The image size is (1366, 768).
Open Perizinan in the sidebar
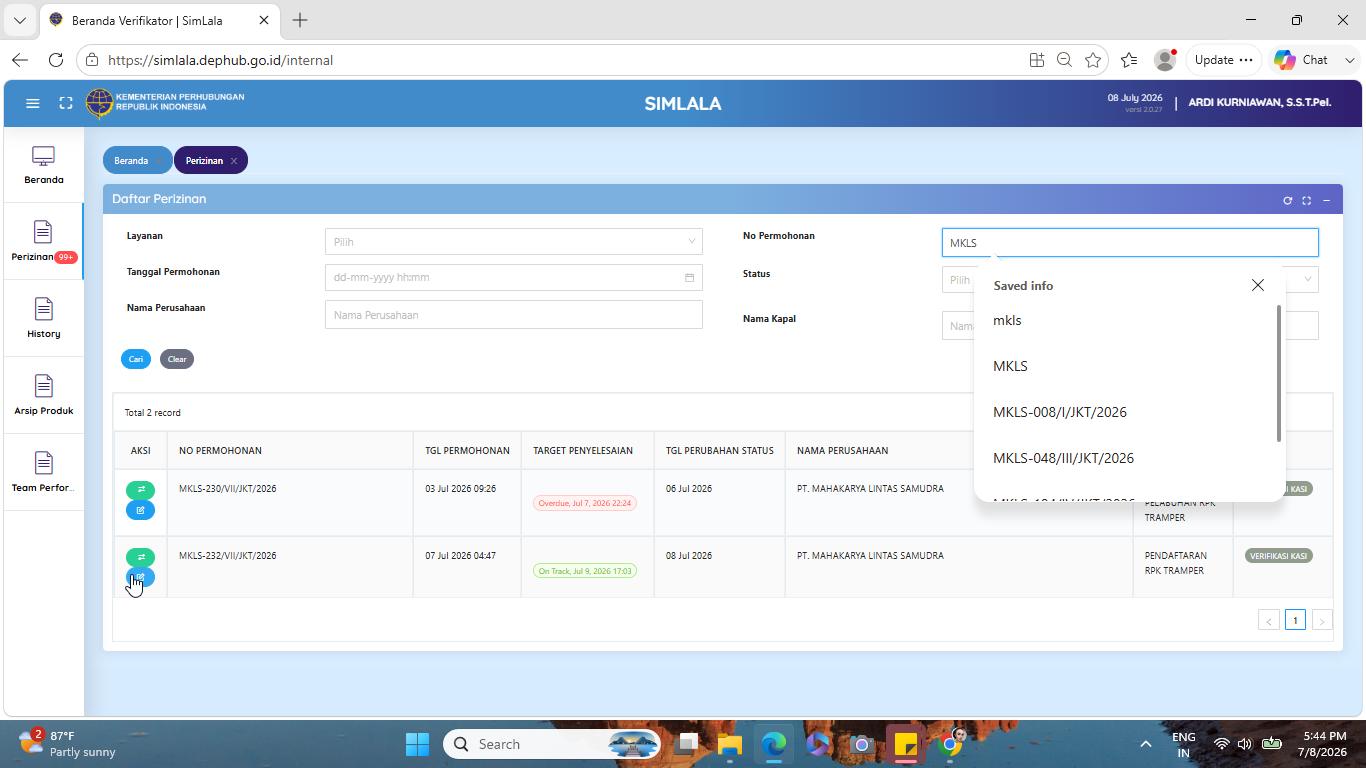click(x=44, y=242)
